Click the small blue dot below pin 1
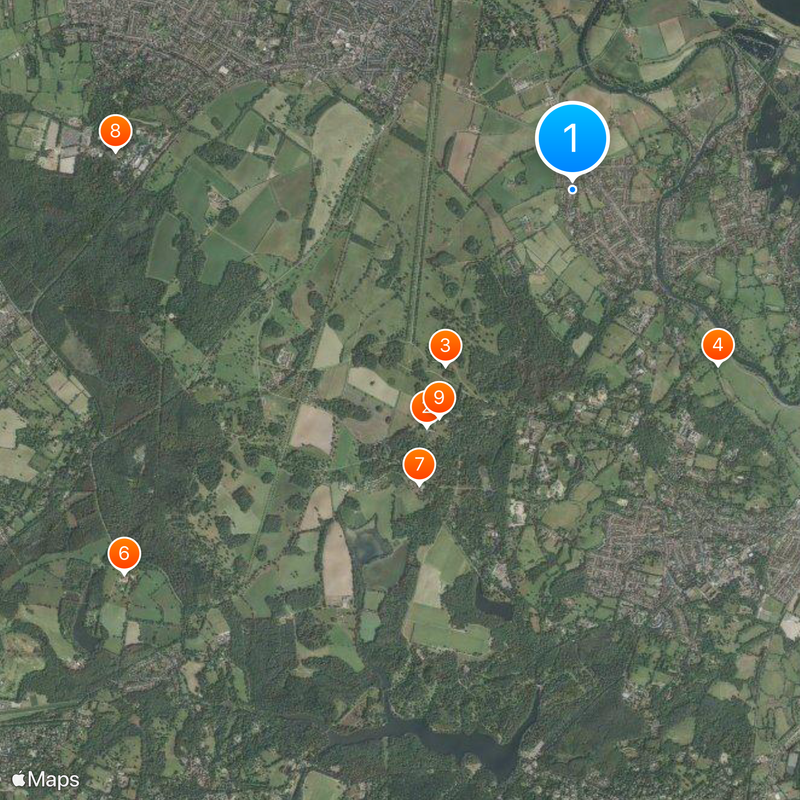The image size is (800, 800). click(x=572, y=189)
